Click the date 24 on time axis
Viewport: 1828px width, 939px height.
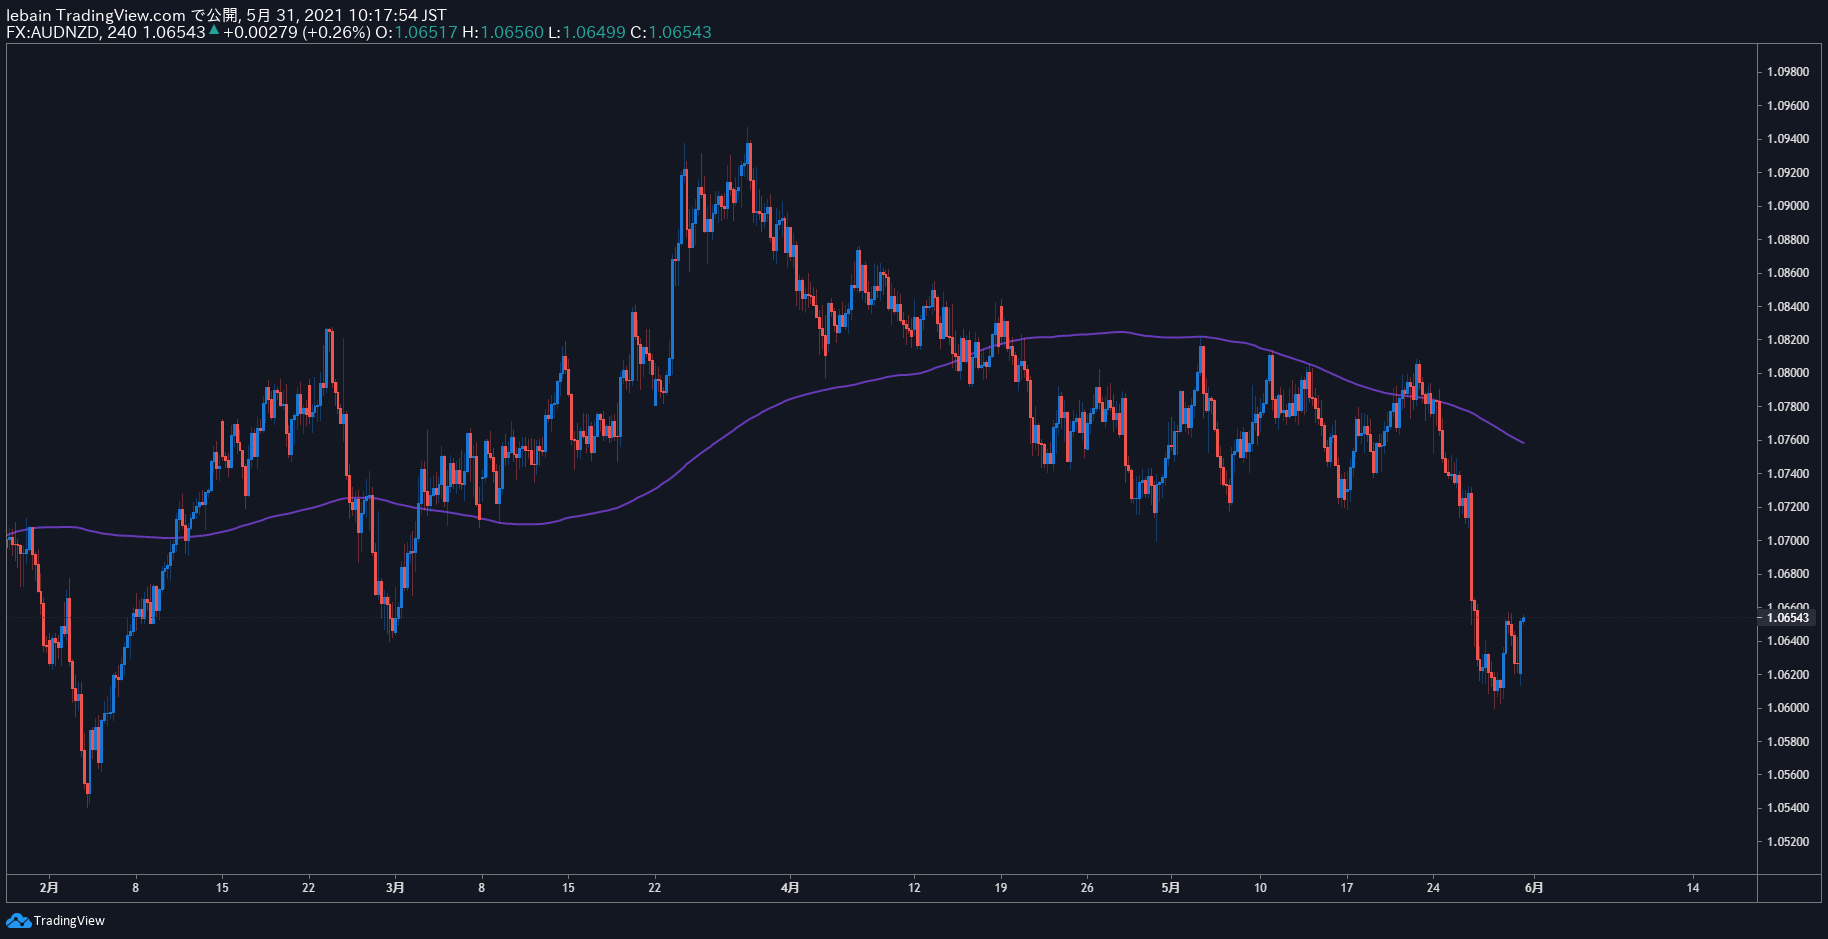1433,887
